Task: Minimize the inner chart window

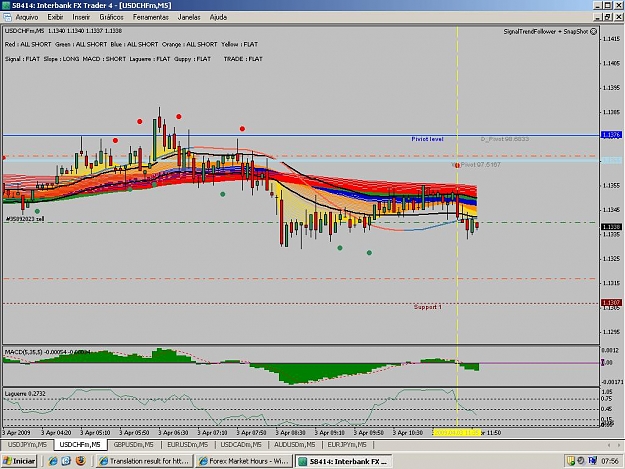Action: (597, 17)
